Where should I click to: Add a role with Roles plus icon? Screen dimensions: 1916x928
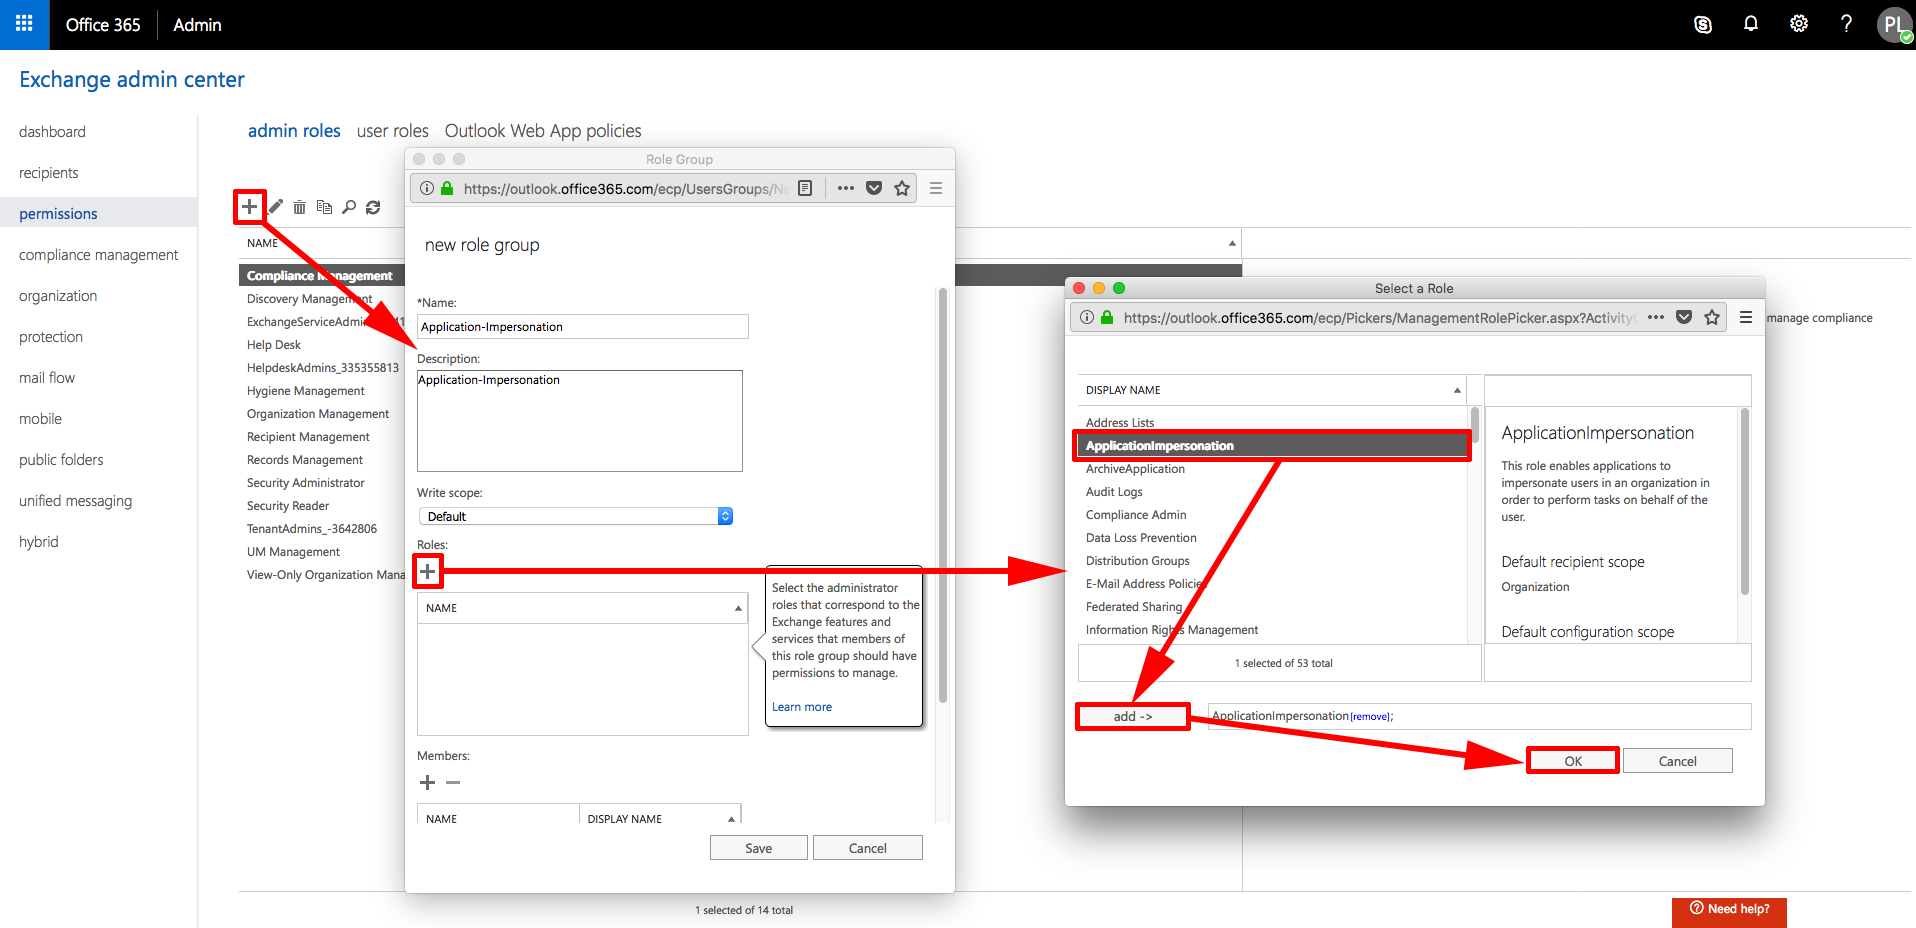coord(428,571)
